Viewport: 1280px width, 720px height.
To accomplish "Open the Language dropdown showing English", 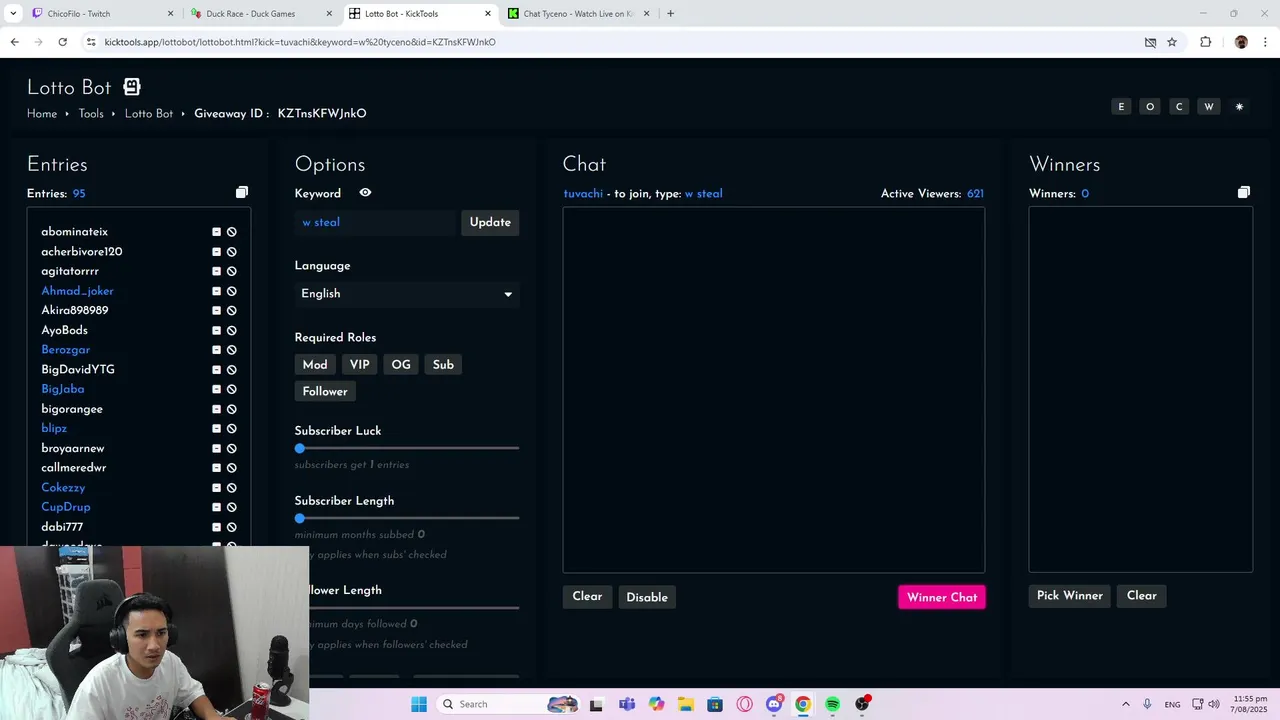I will [407, 294].
